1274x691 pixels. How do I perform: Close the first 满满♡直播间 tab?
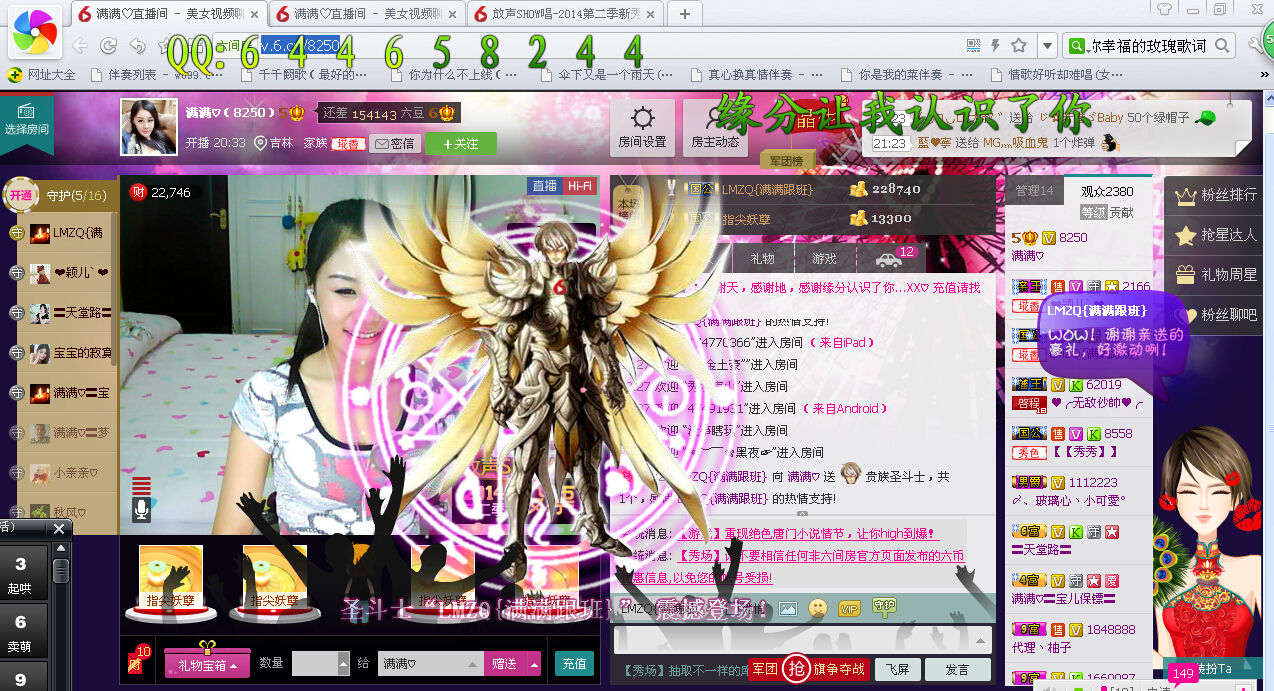pyautogui.click(x=254, y=14)
